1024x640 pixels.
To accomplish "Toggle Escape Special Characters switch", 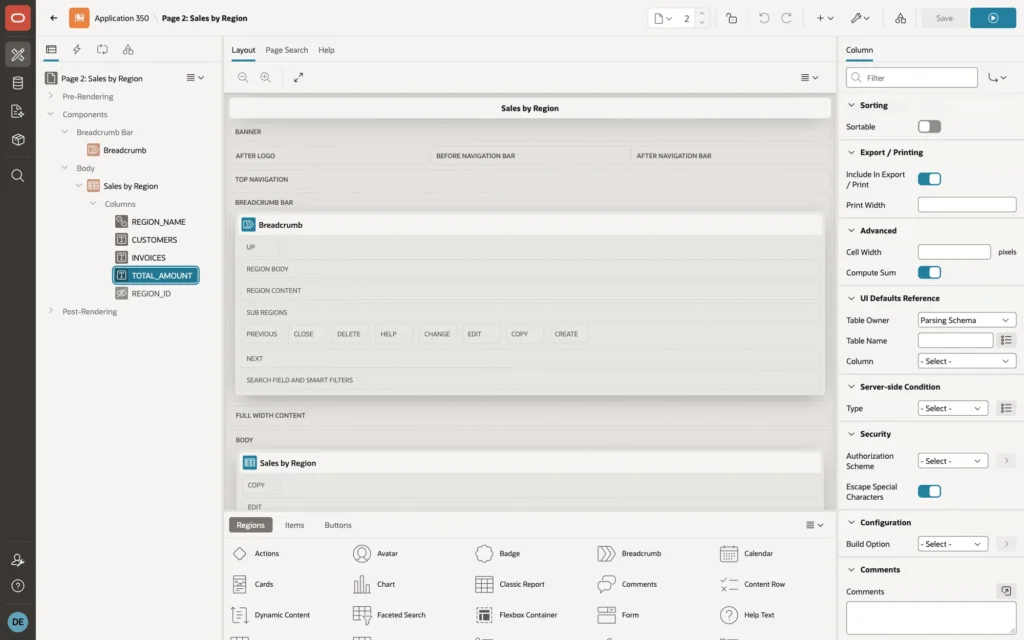I will click(x=929, y=491).
